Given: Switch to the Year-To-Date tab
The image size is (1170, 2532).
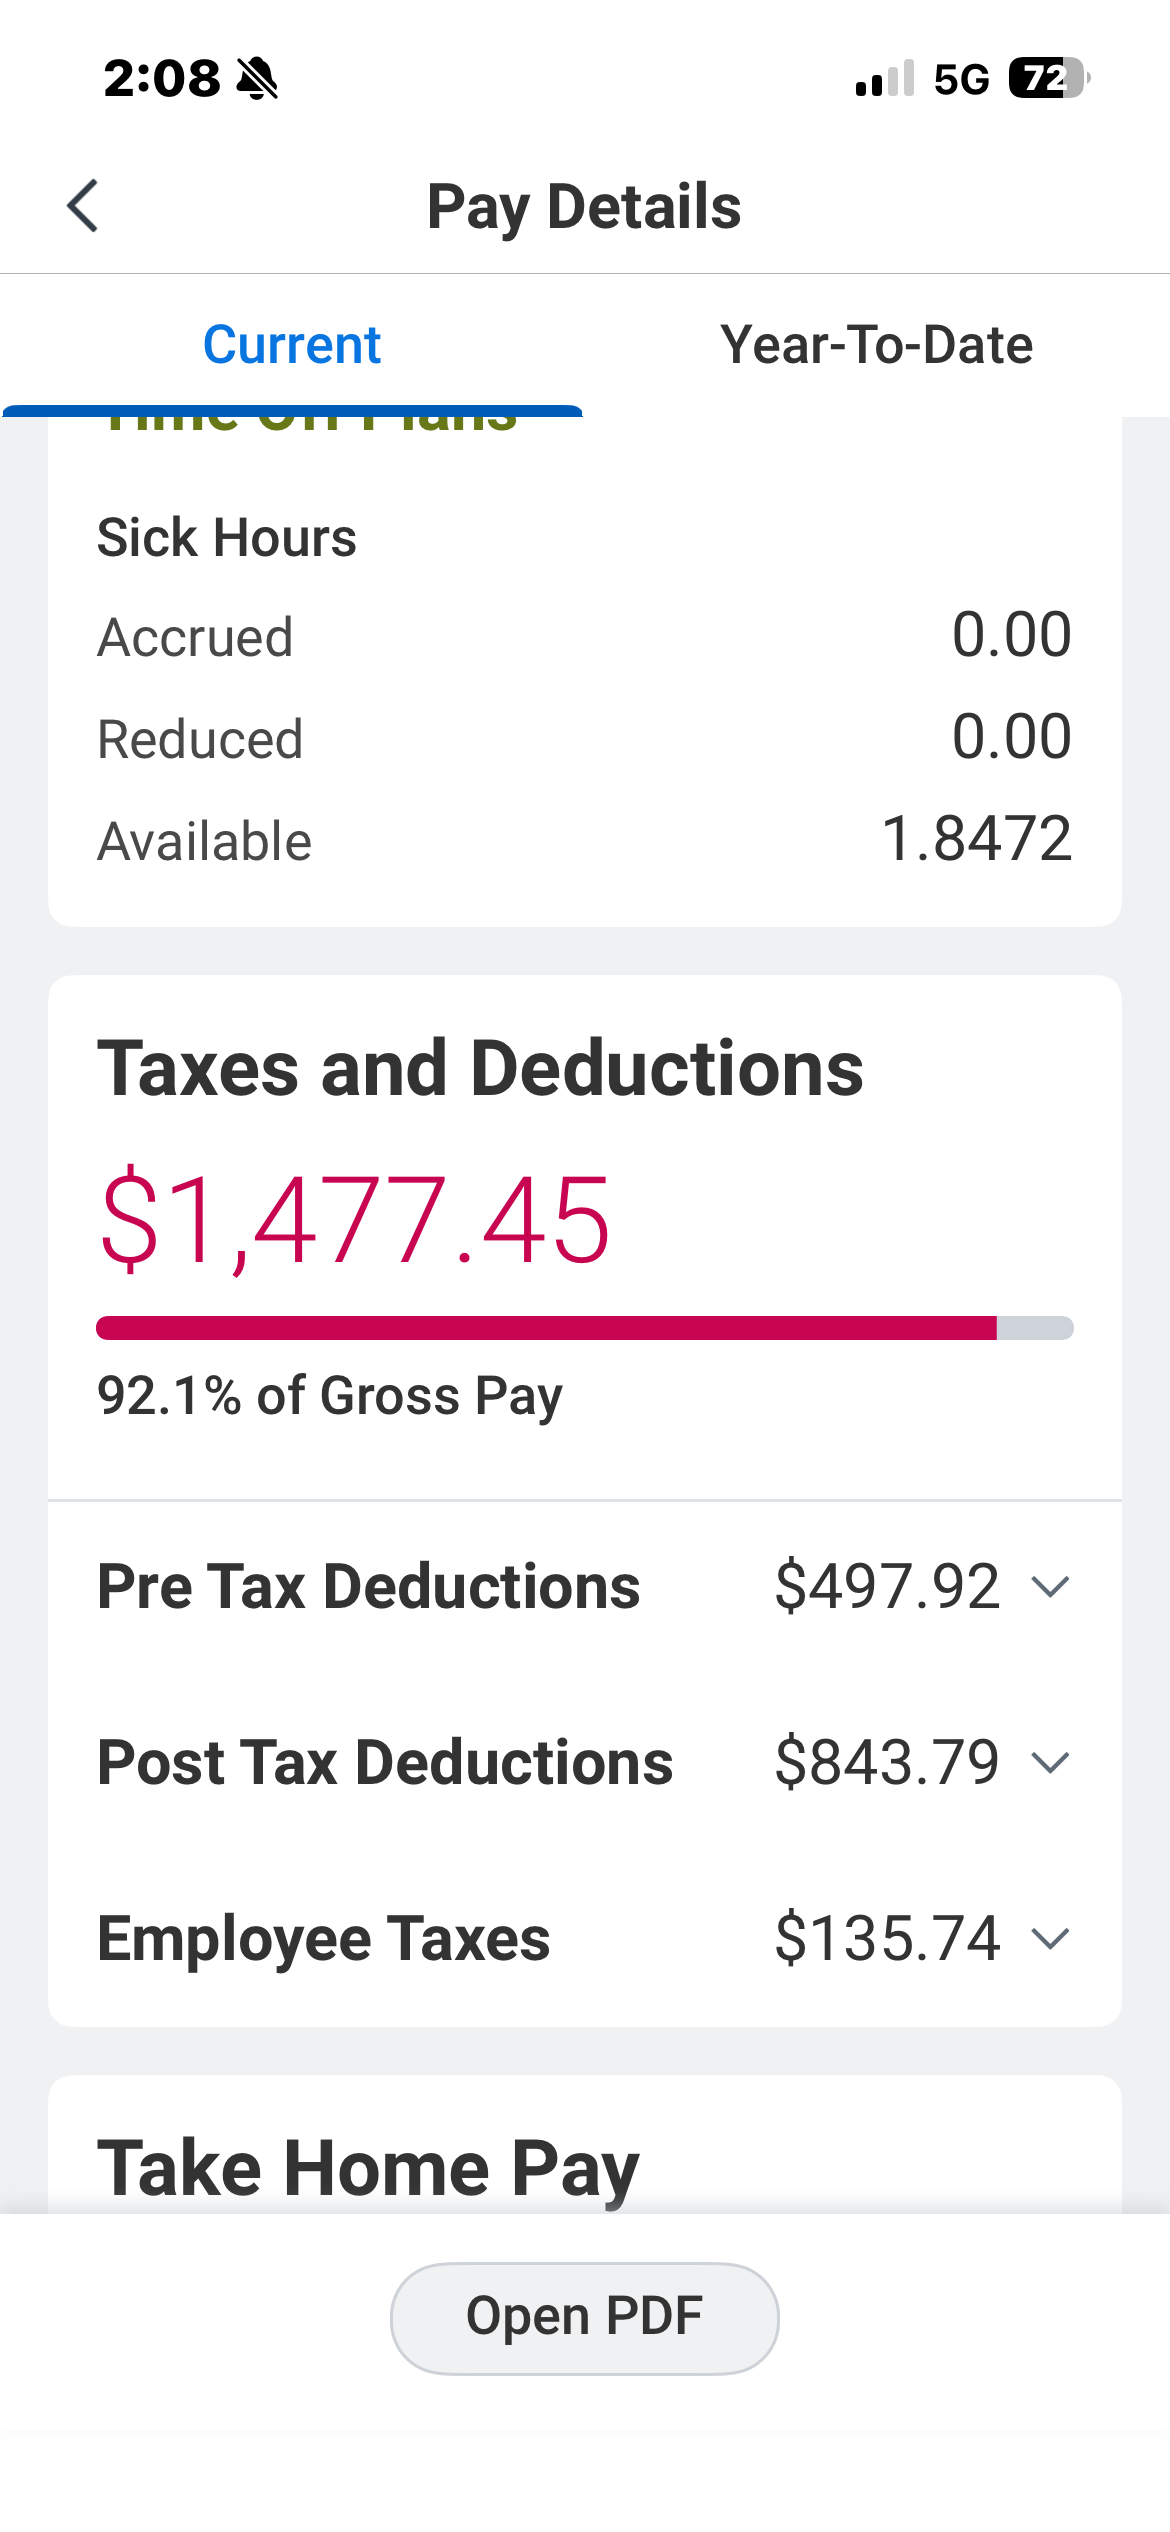Looking at the screenshot, I should [x=876, y=345].
